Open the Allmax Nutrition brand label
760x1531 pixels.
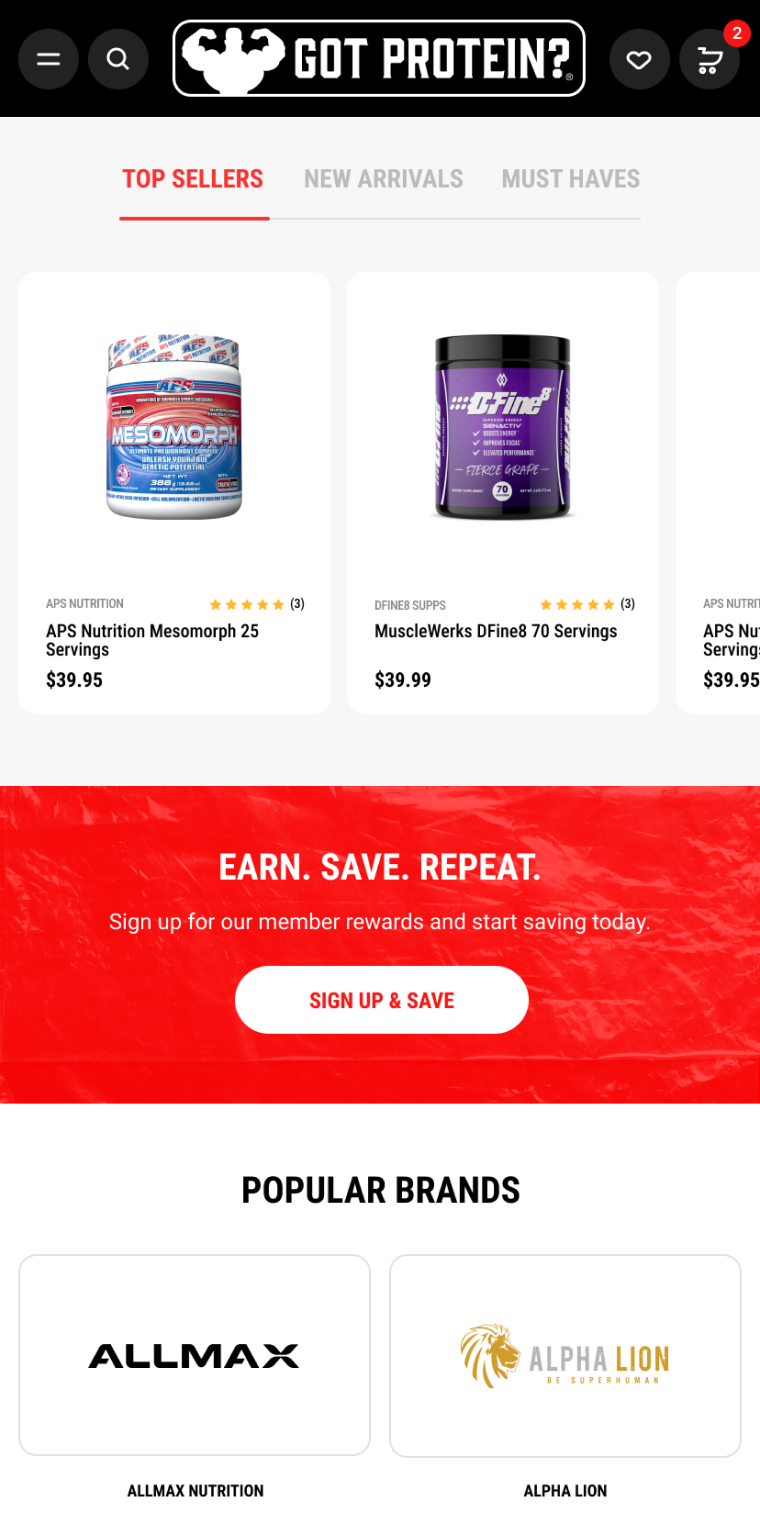click(195, 1491)
